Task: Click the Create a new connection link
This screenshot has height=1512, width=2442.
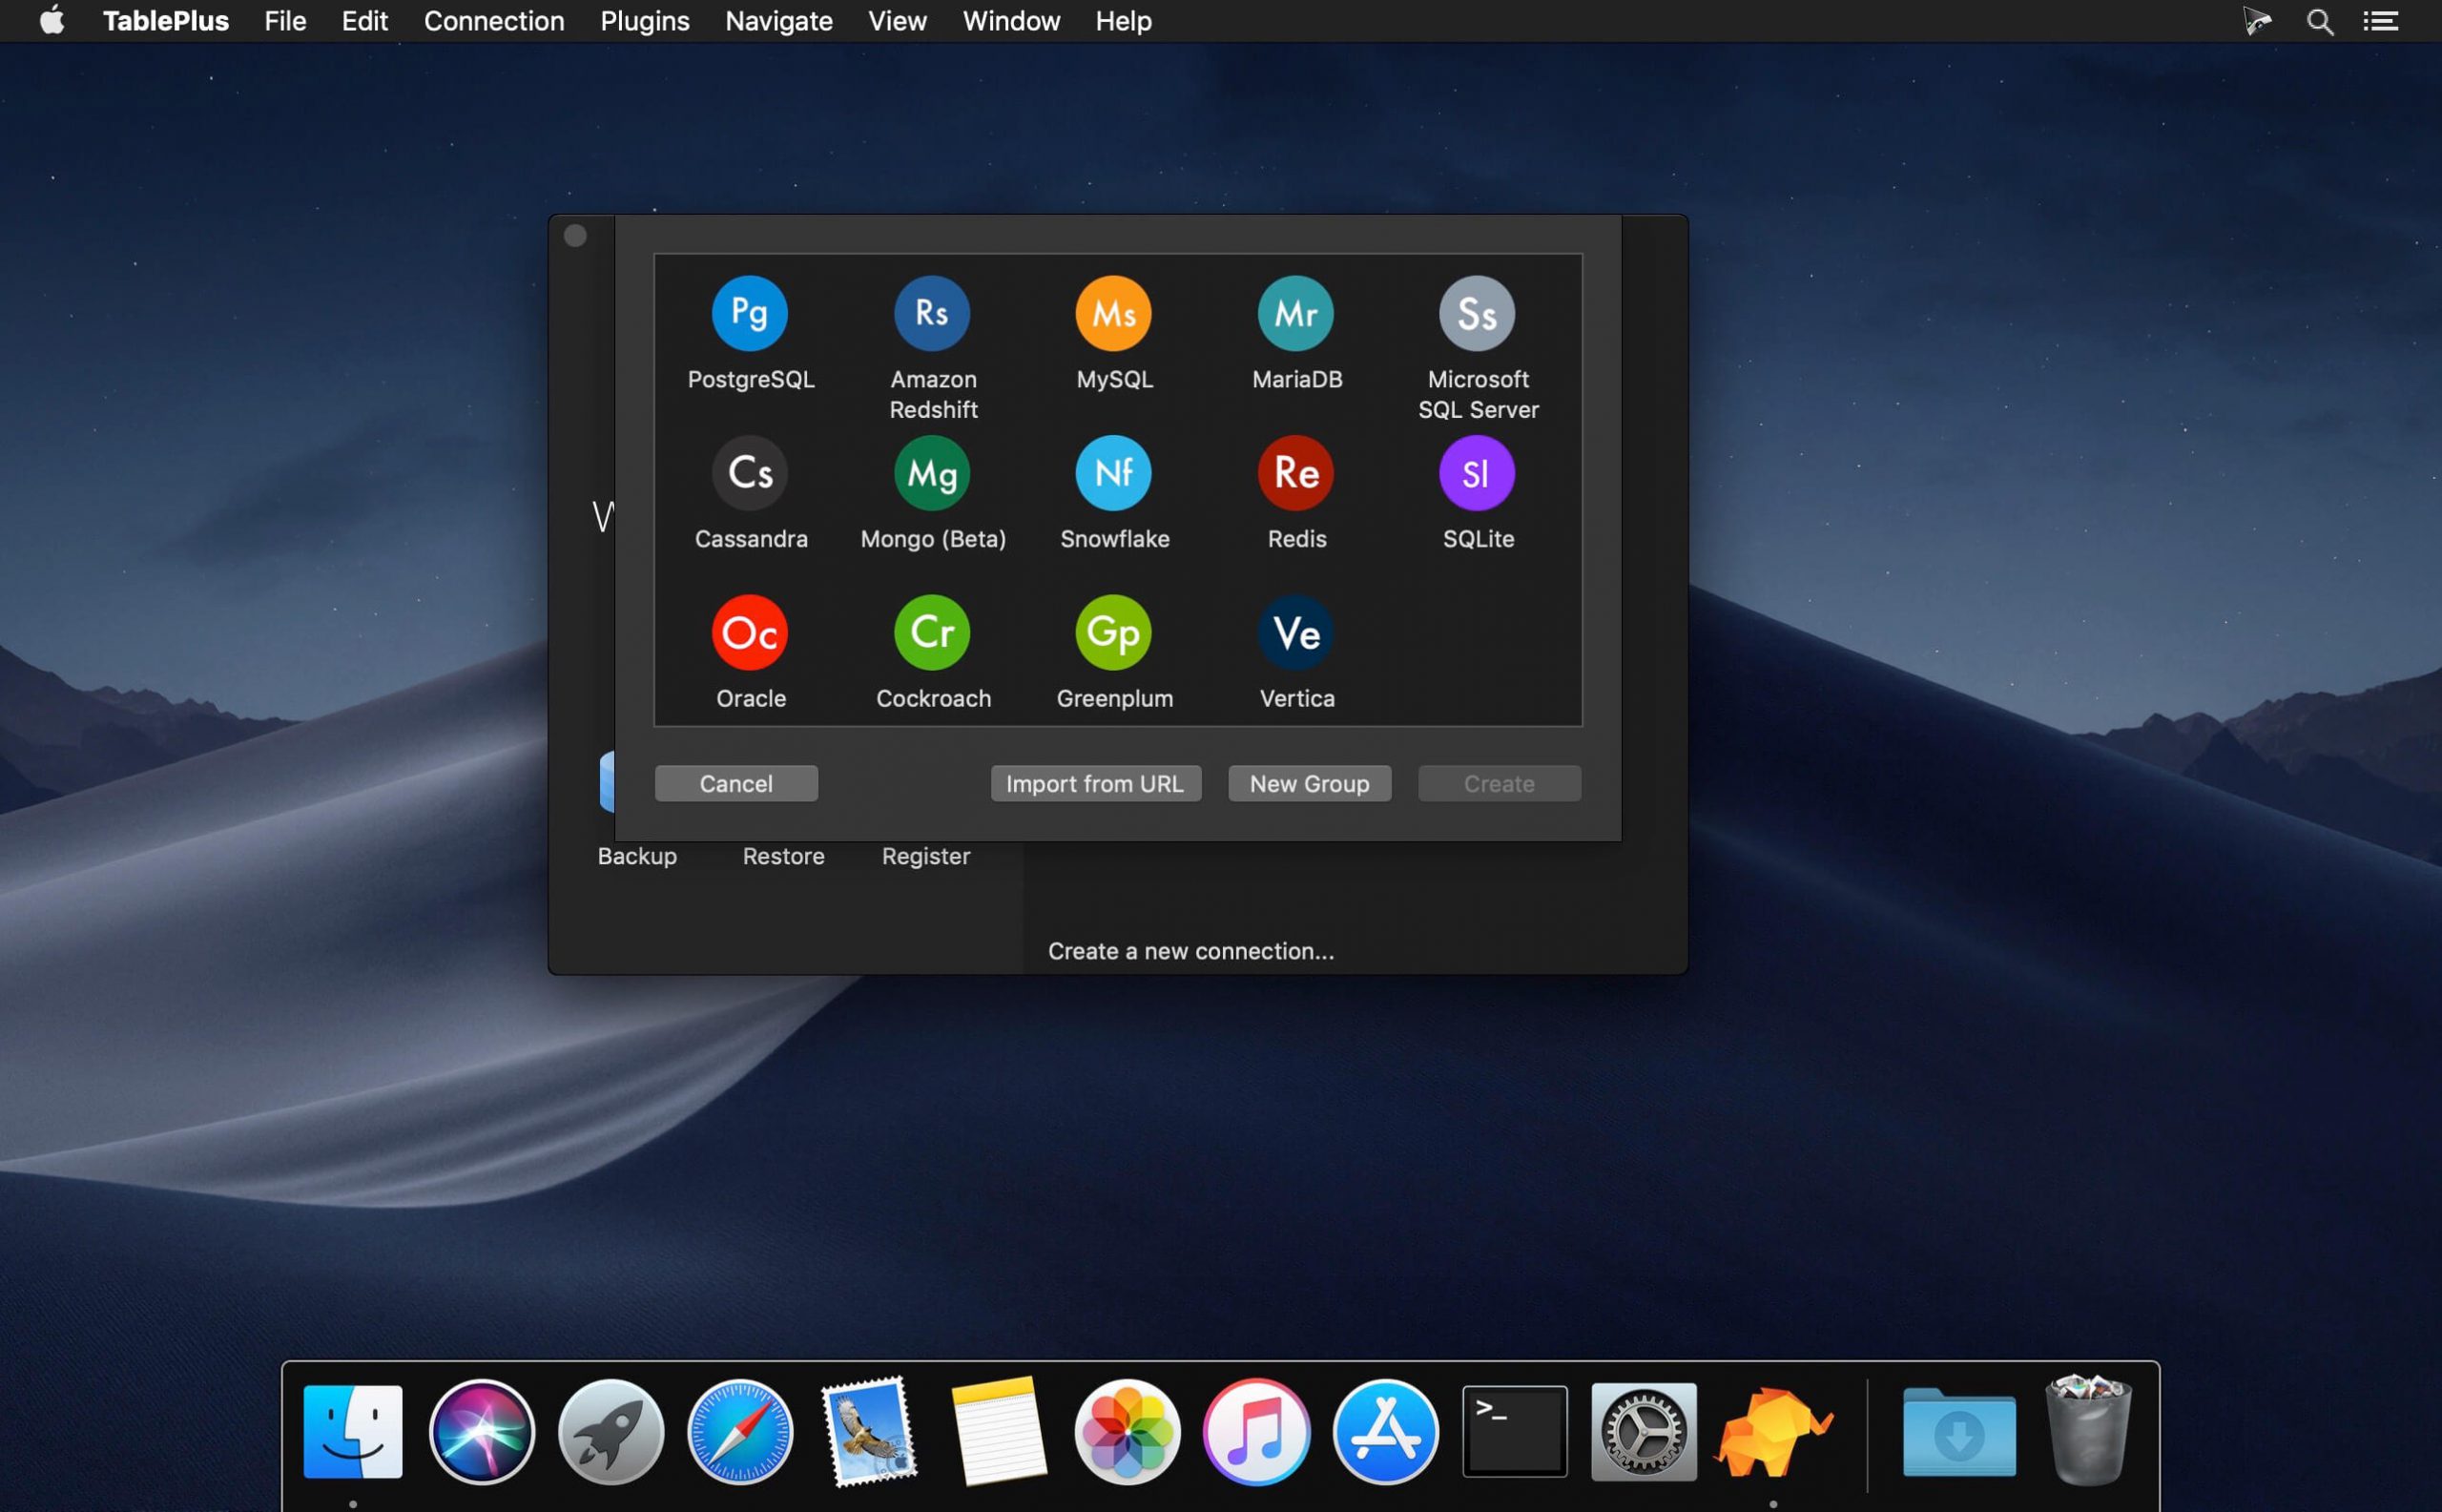Action: click(1190, 951)
